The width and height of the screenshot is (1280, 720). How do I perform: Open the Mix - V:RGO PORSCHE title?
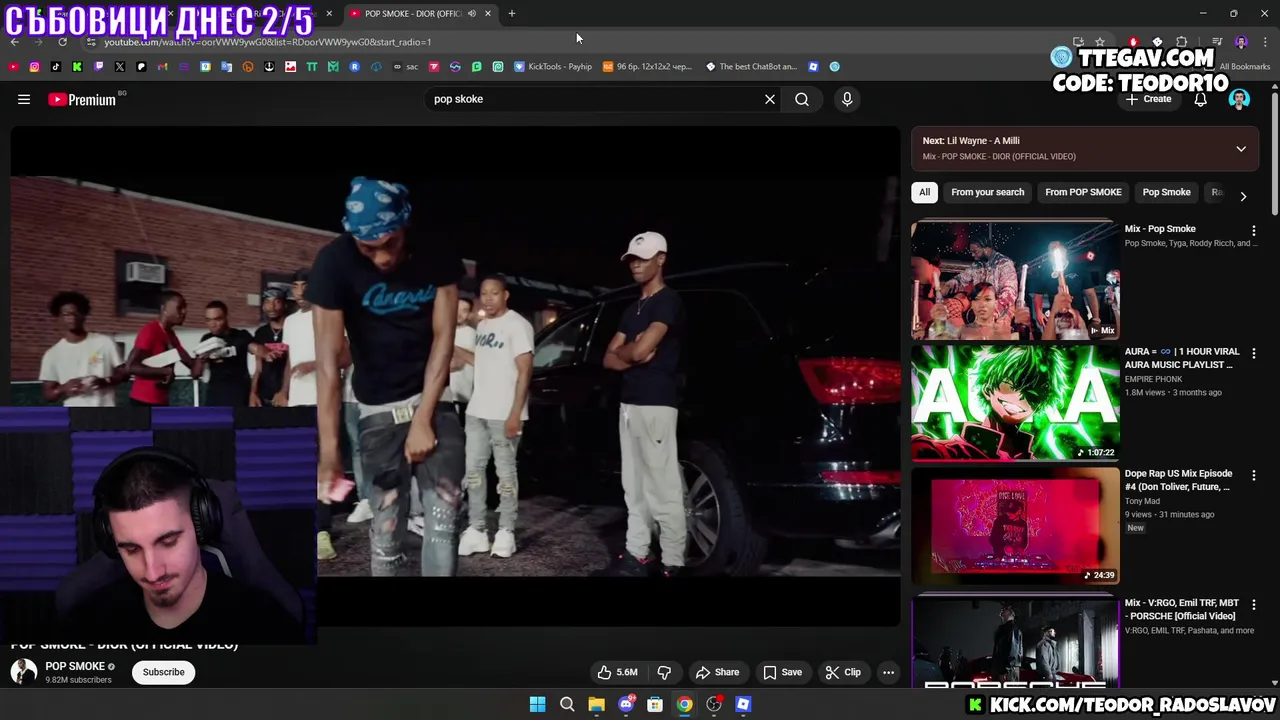pyautogui.click(x=1182, y=609)
